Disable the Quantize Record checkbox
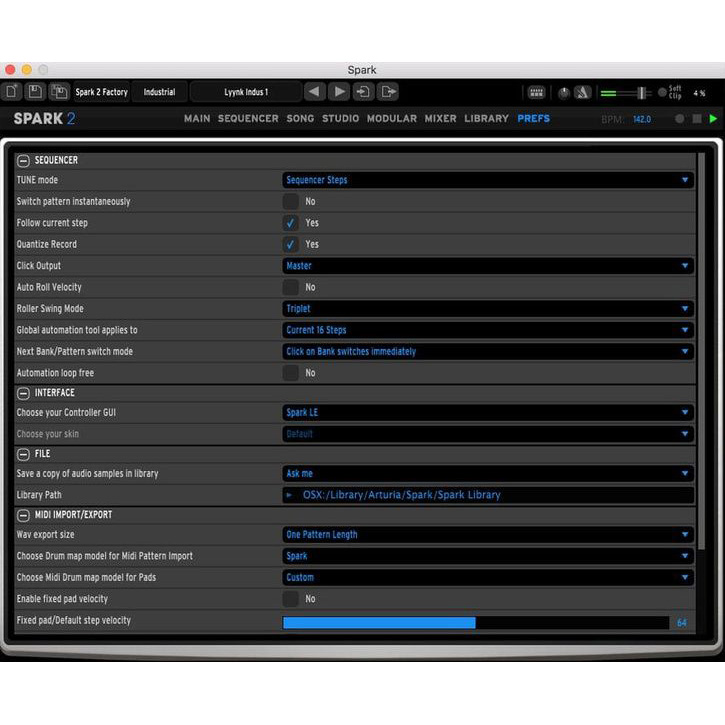 click(290, 244)
